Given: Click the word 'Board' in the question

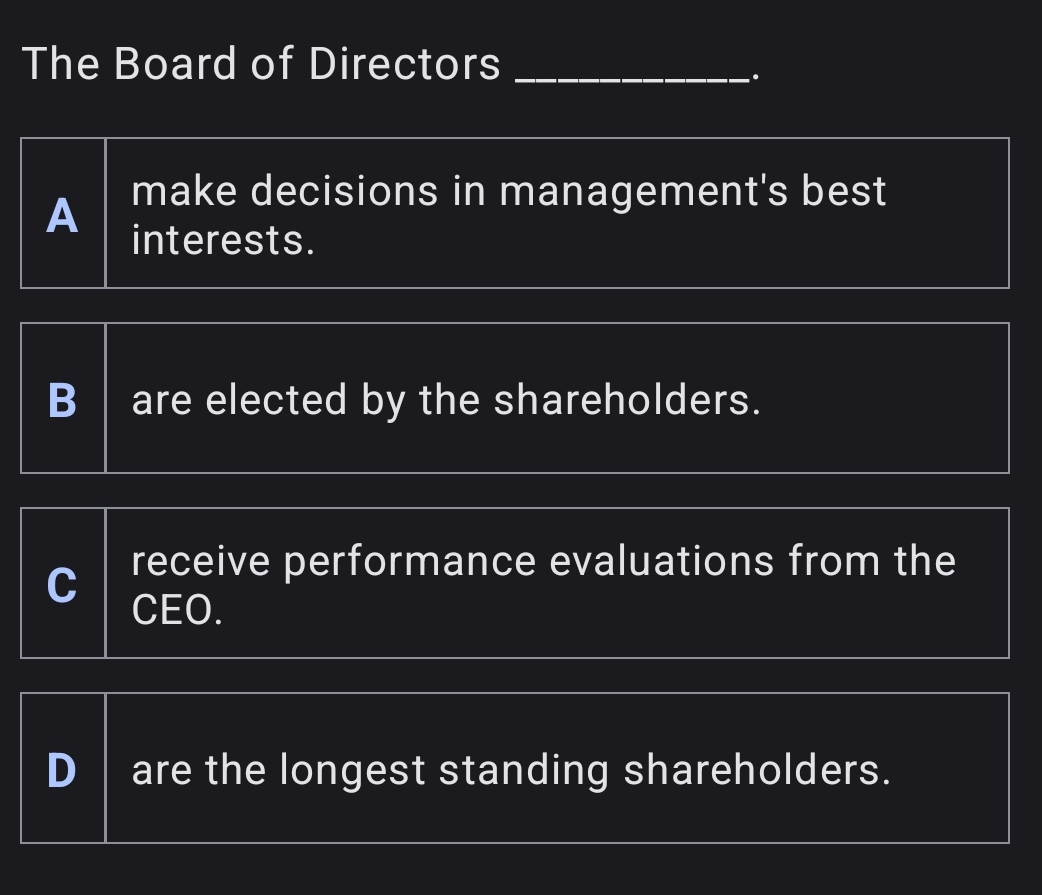Looking at the screenshot, I should click(x=176, y=65).
